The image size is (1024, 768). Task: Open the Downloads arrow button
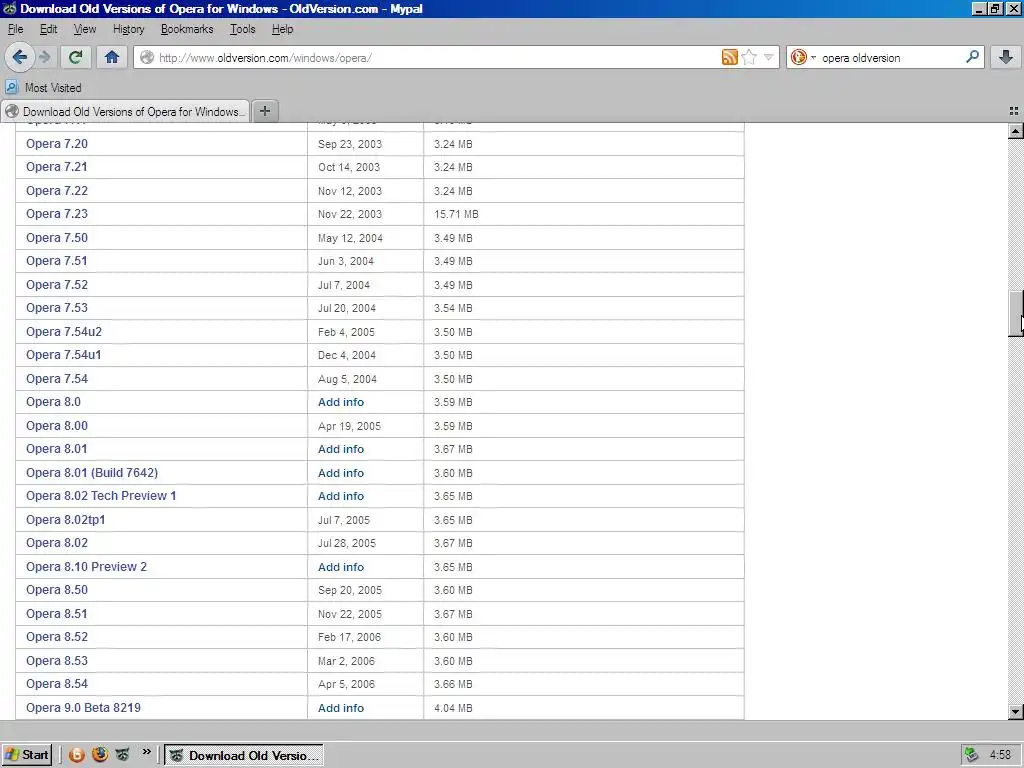[x=1006, y=57]
